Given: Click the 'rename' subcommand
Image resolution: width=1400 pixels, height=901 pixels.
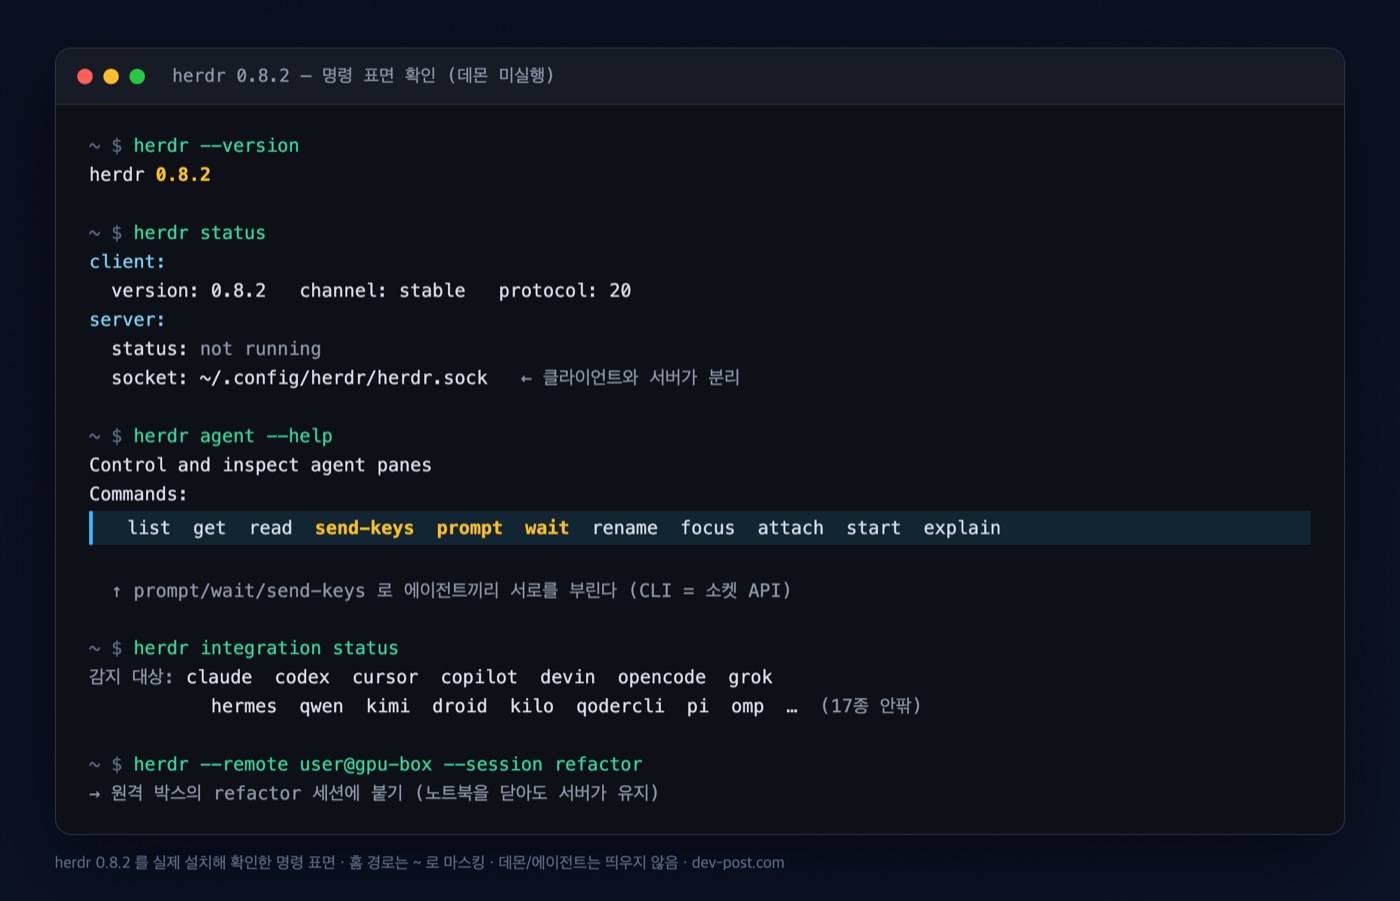Looking at the screenshot, I should point(625,528).
